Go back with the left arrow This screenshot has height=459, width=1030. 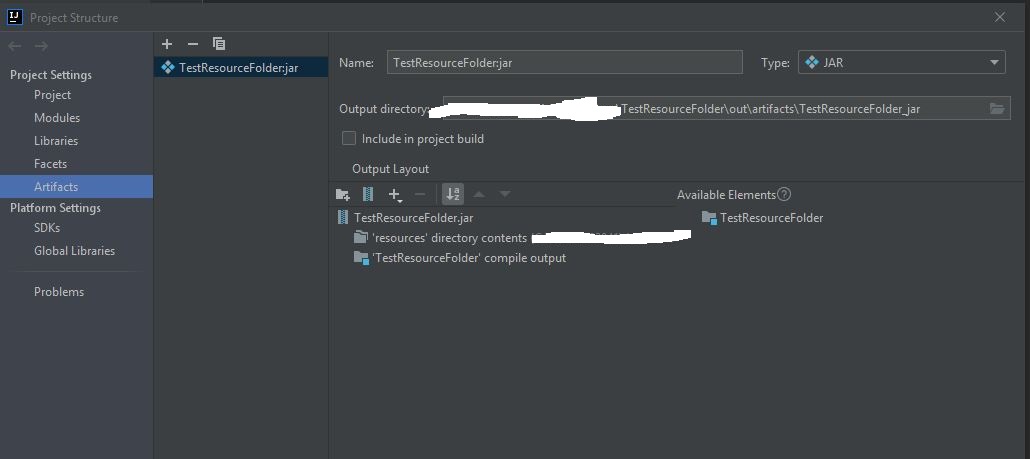(14, 46)
